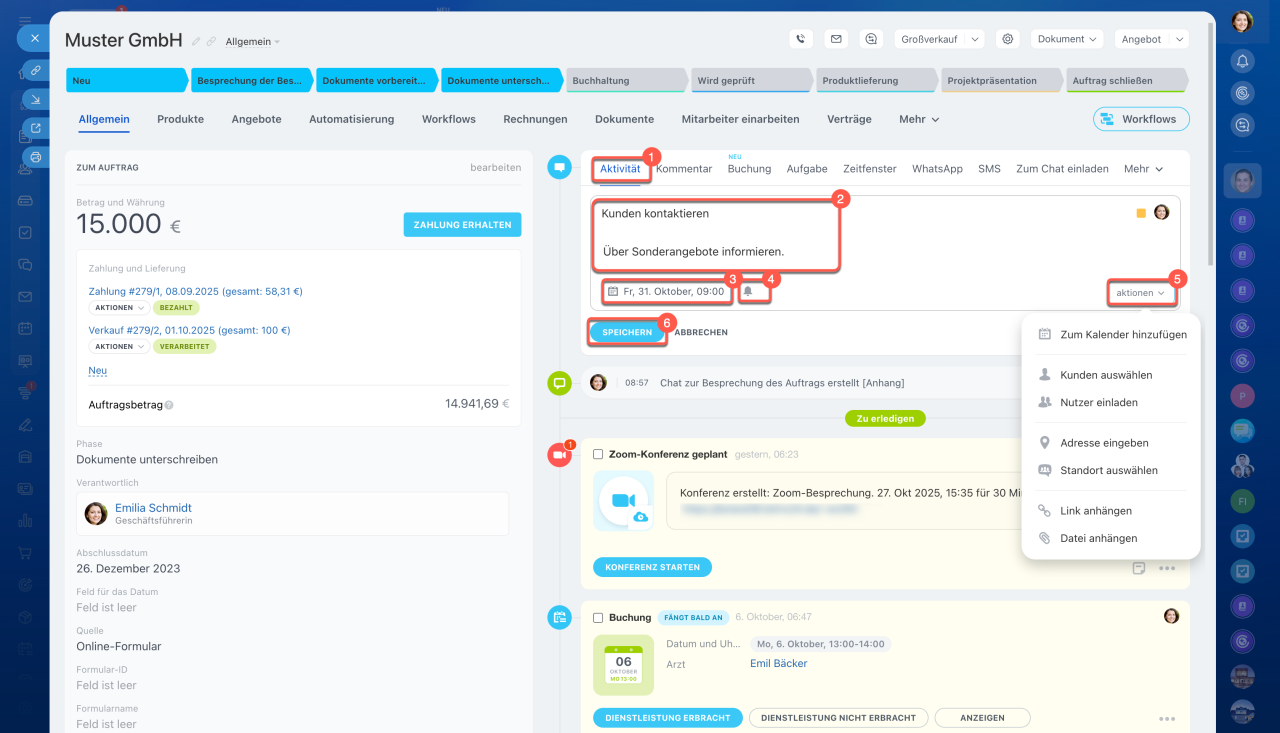Open the settings gear icon
This screenshot has width=1280, height=733.
coord(1008,39)
